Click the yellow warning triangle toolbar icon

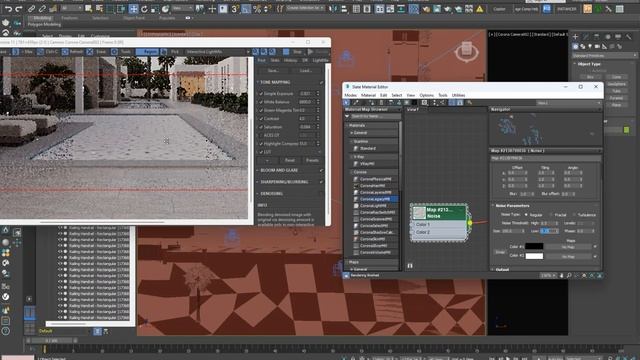(x=480, y=9)
